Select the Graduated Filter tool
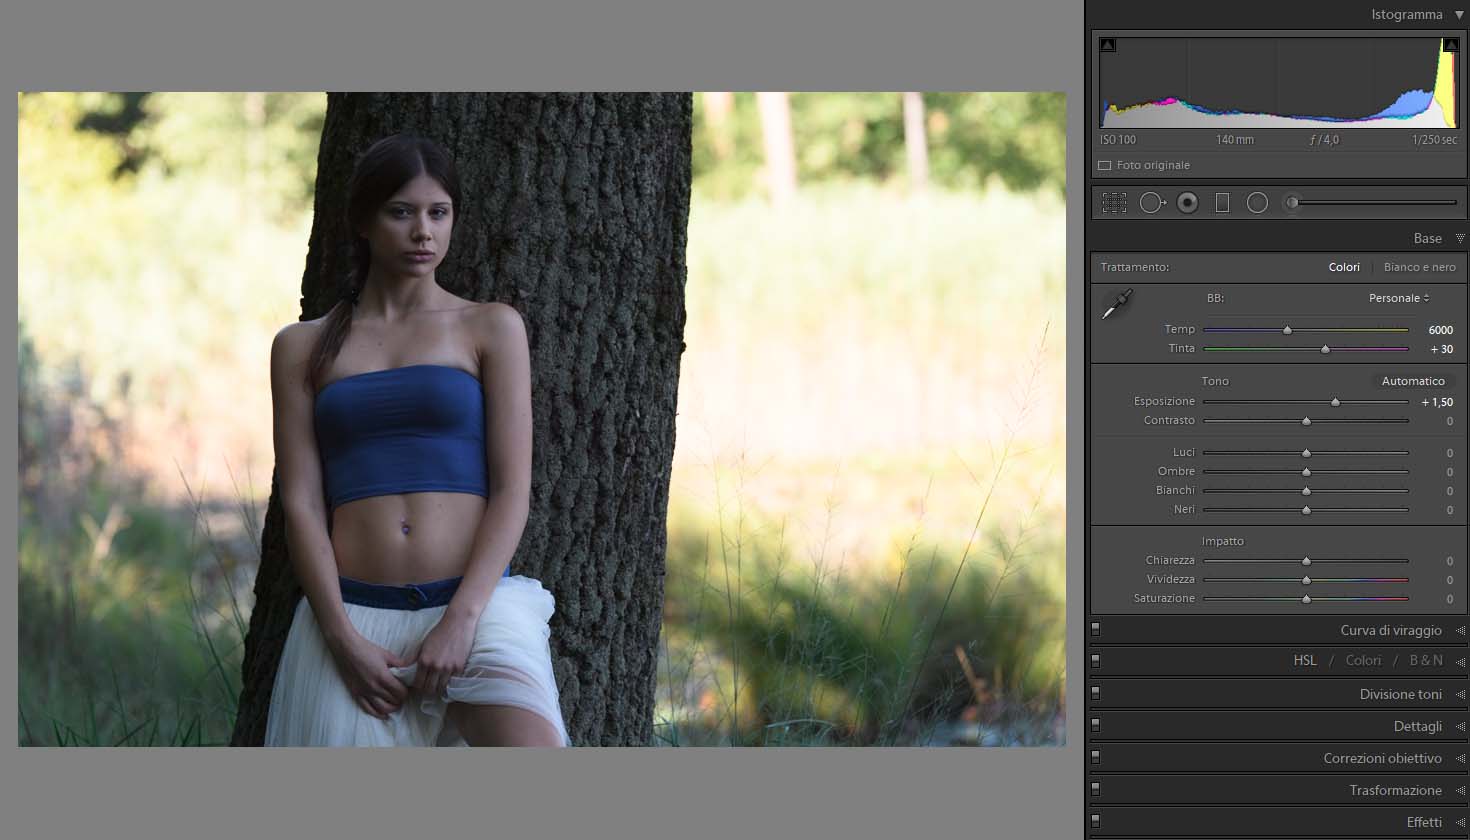 1222,203
